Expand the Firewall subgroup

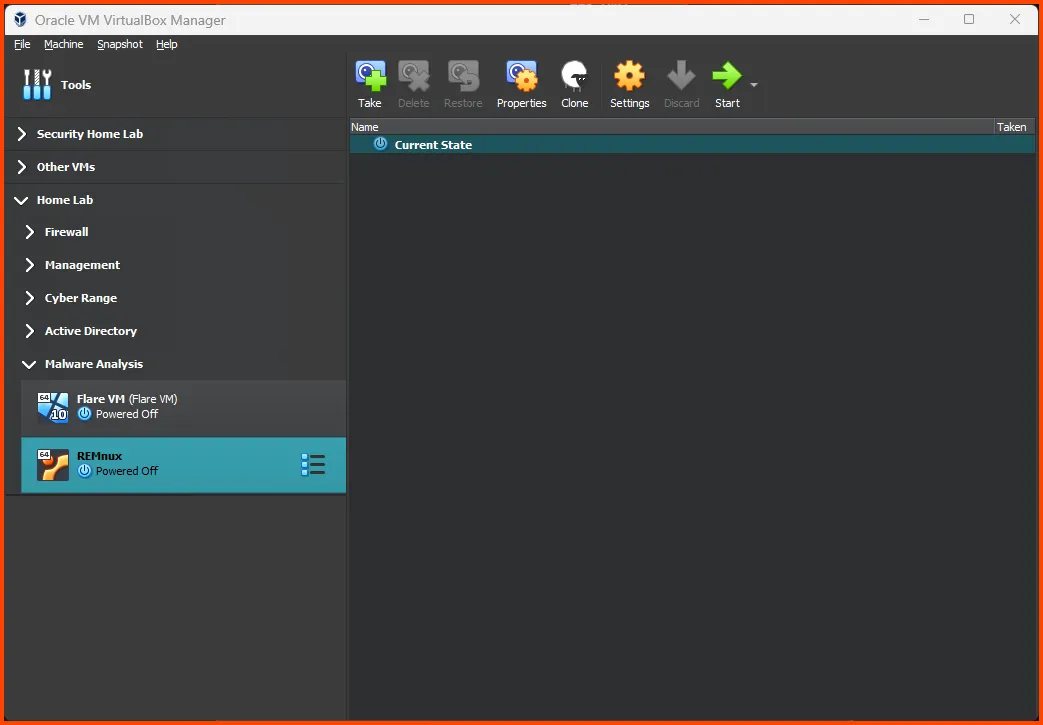(x=29, y=231)
